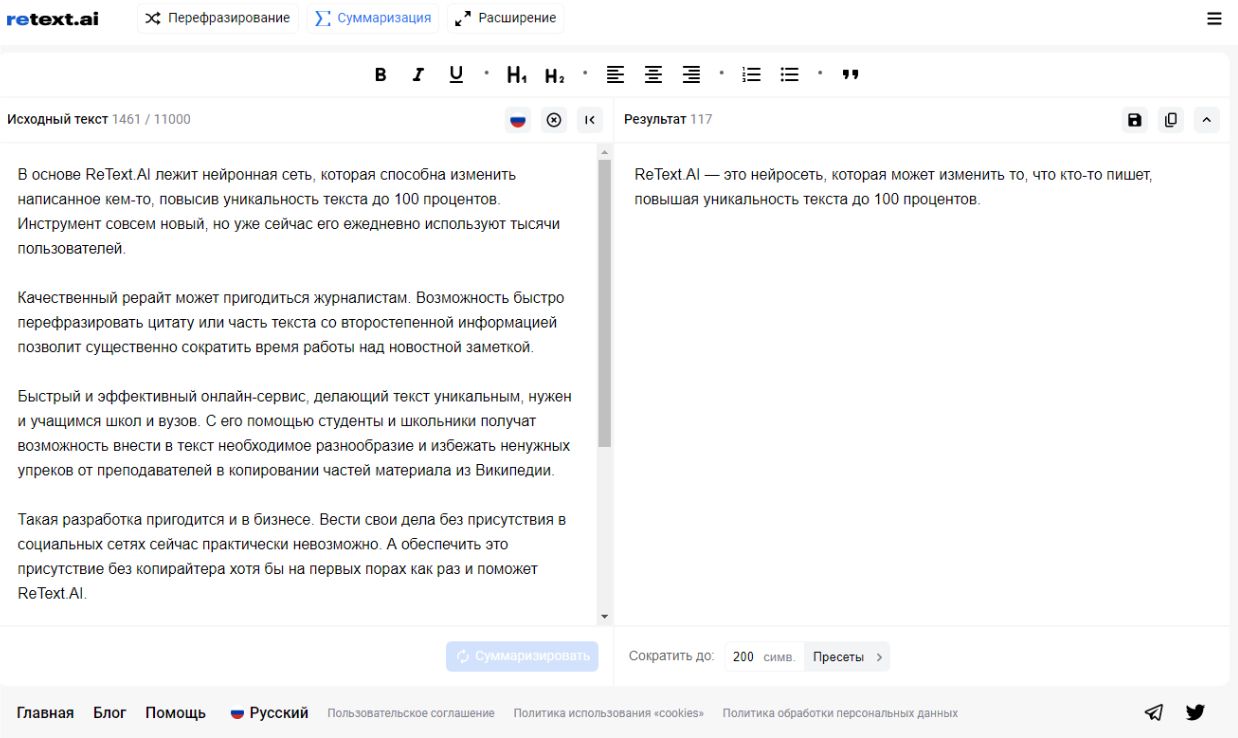
Task: Collapse the source text panel
Action: (x=590, y=120)
